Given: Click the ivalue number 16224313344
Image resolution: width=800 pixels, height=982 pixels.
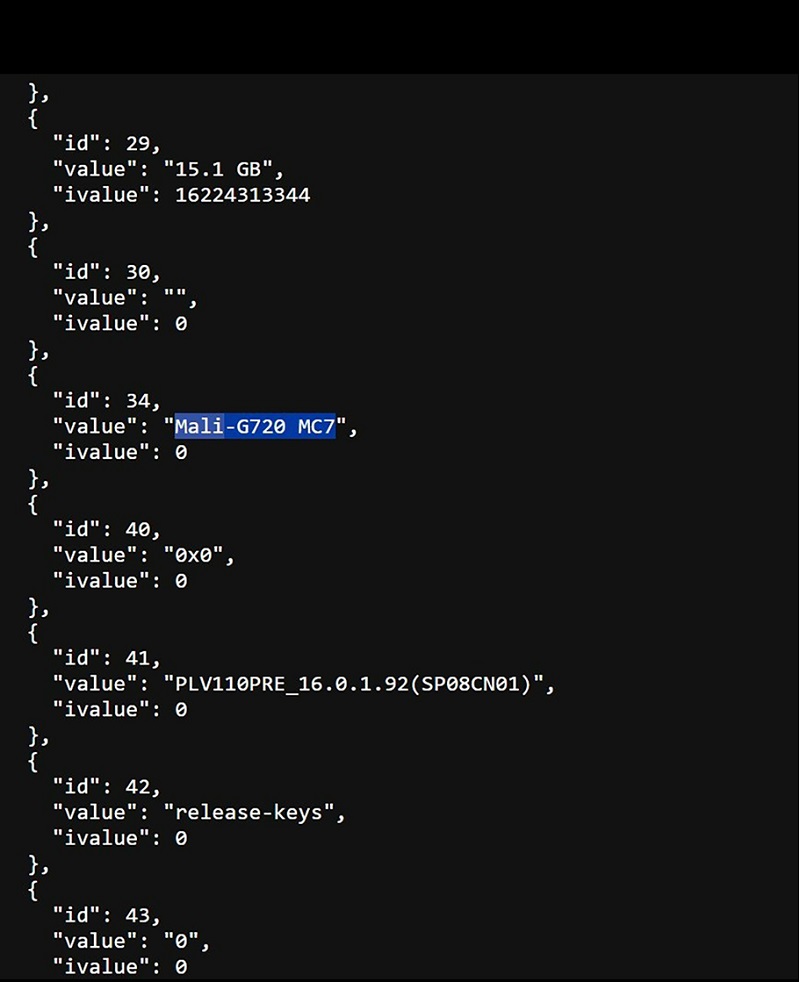Looking at the screenshot, I should (x=242, y=195).
